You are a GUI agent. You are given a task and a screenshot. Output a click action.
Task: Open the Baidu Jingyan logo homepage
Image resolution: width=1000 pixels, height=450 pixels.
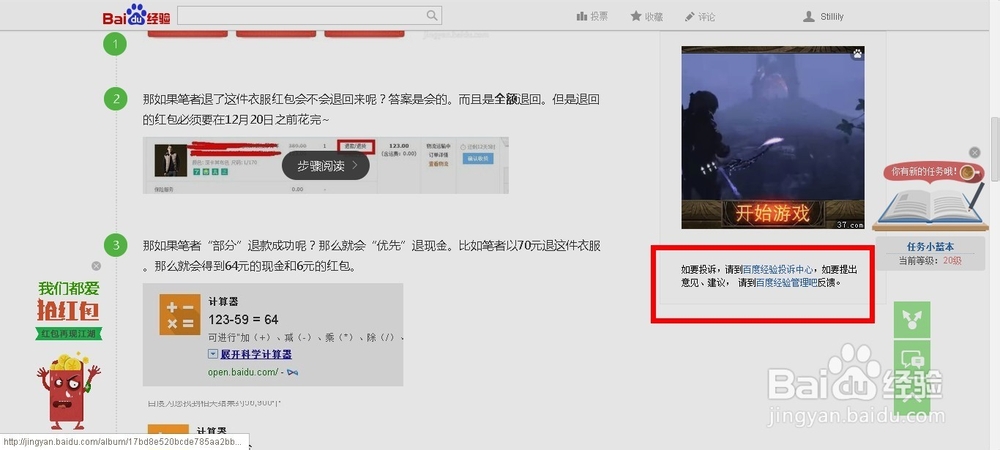click(136, 15)
